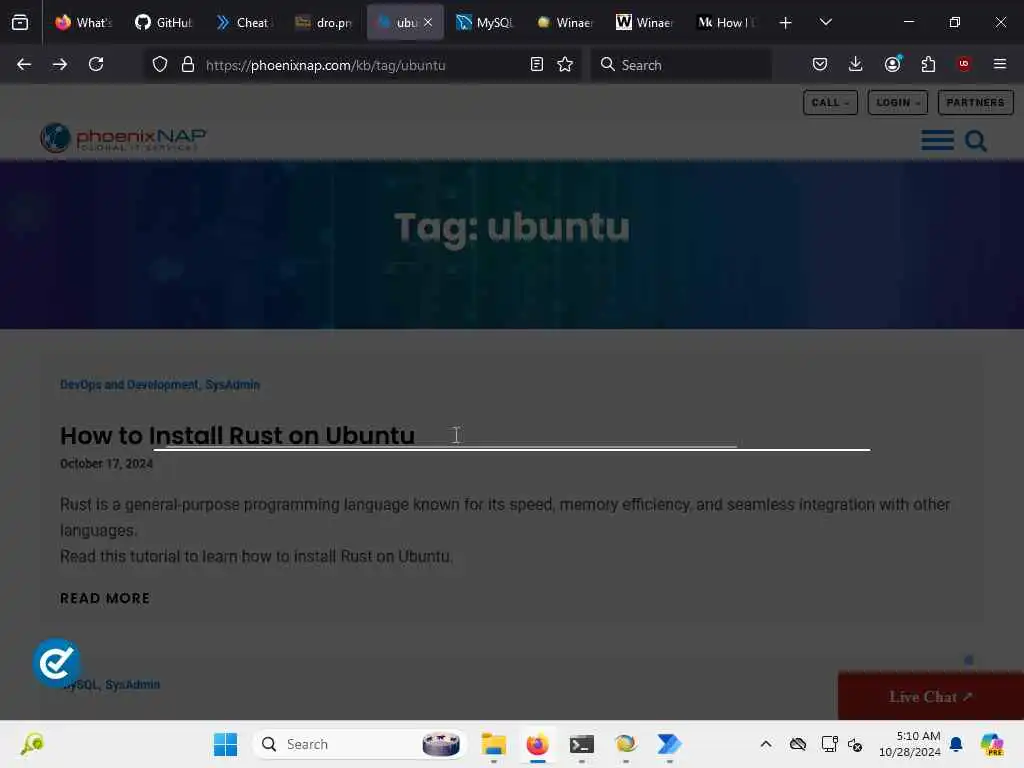Open How to Install Rust on Ubuntu article

237,436
